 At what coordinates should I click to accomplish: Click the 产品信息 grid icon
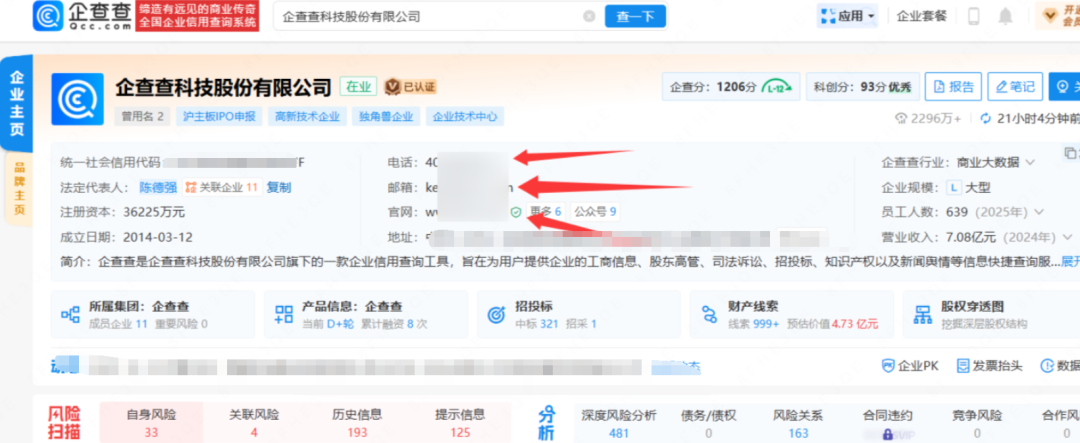[284, 315]
